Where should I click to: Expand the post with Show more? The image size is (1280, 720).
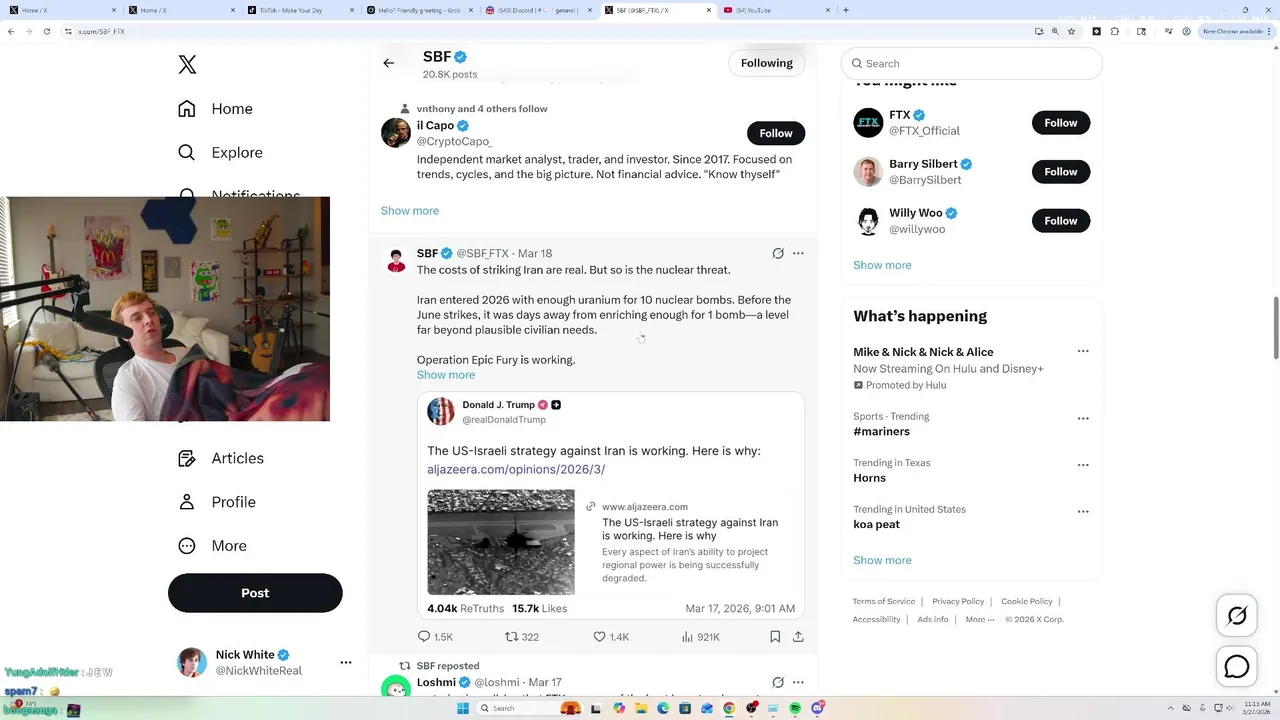(446, 375)
